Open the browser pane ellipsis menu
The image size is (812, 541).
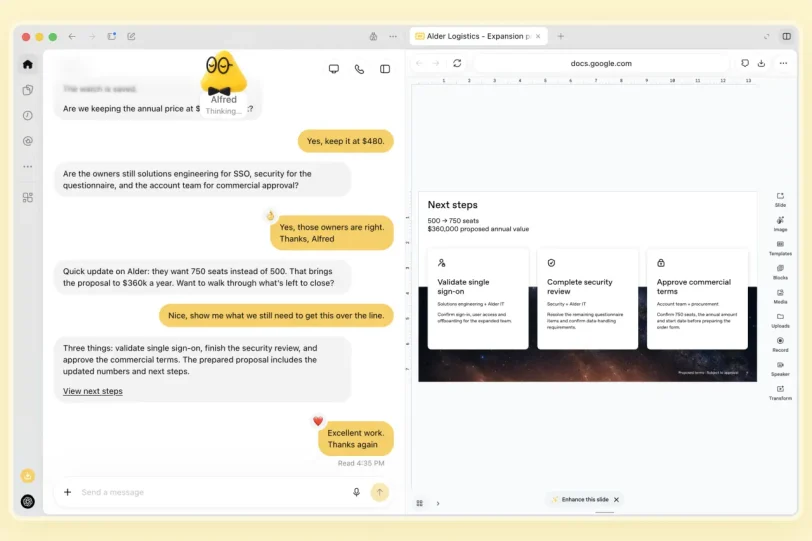pyautogui.click(x=784, y=63)
